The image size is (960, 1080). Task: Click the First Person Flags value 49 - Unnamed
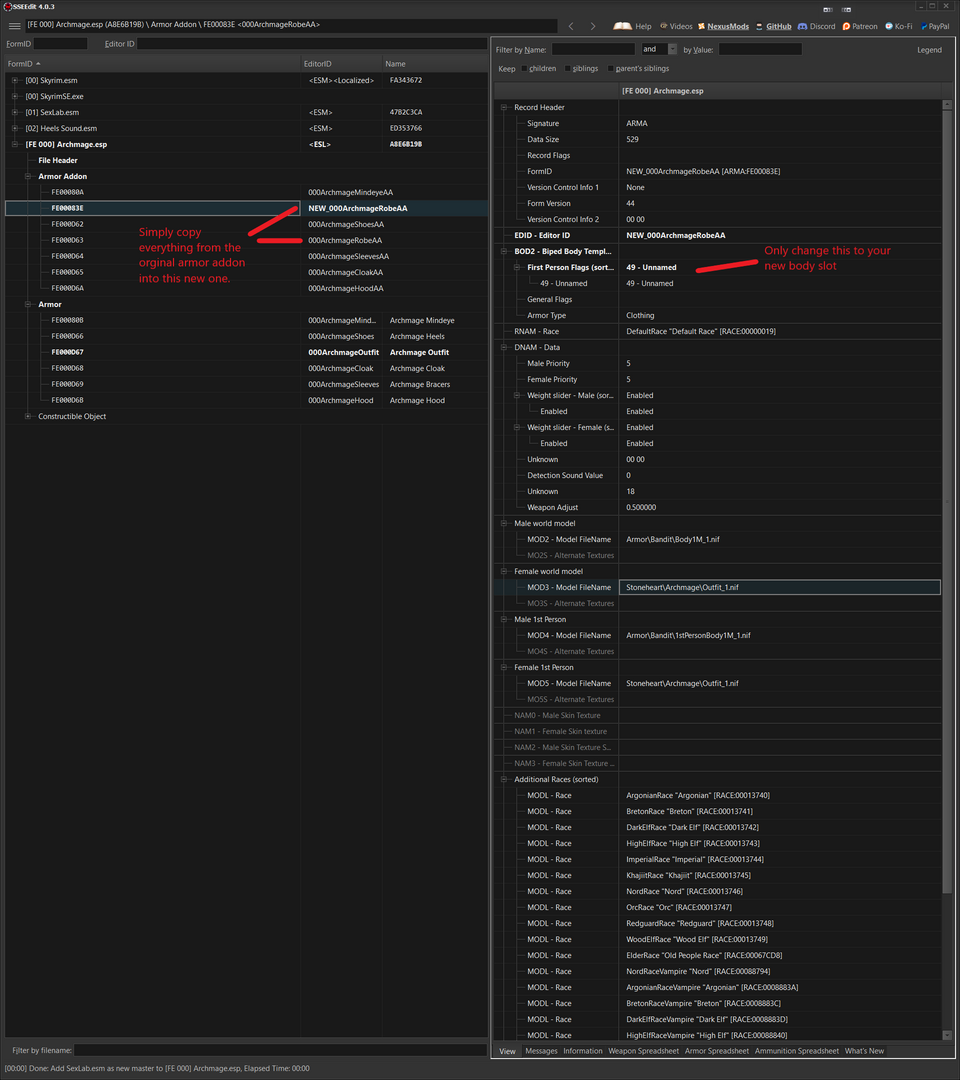[780, 267]
